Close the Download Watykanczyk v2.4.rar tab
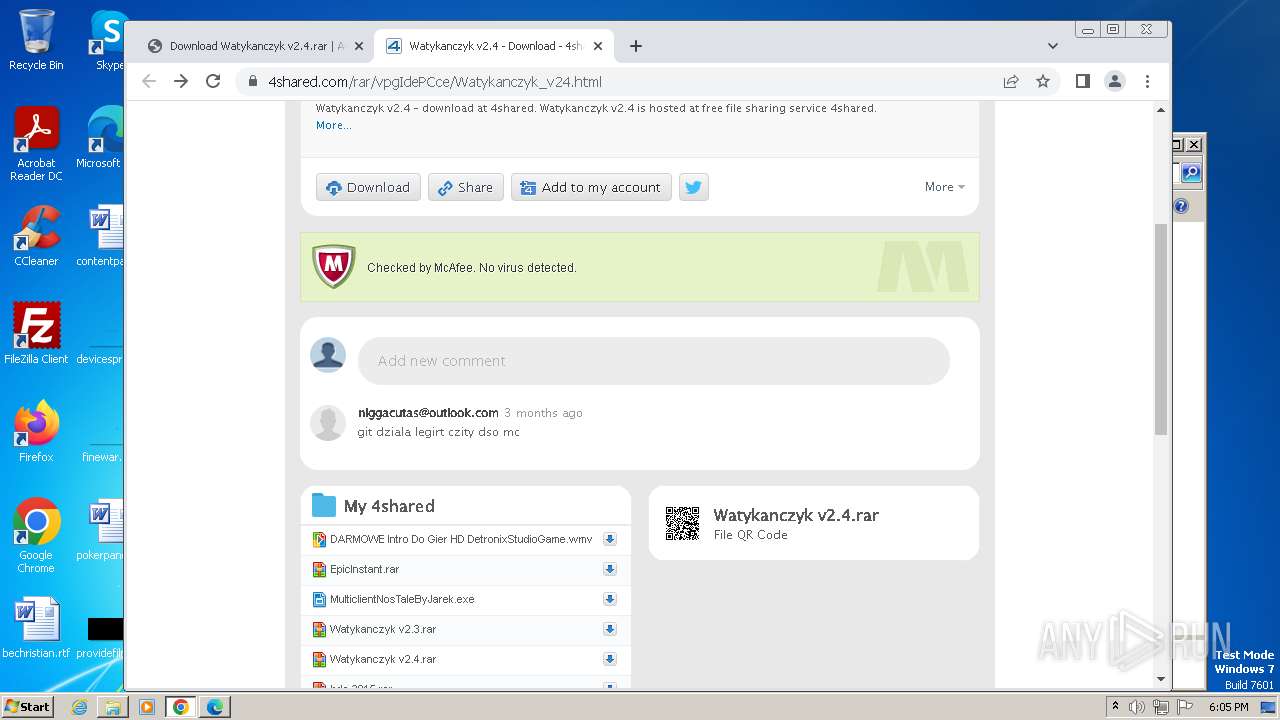 pos(359,46)
